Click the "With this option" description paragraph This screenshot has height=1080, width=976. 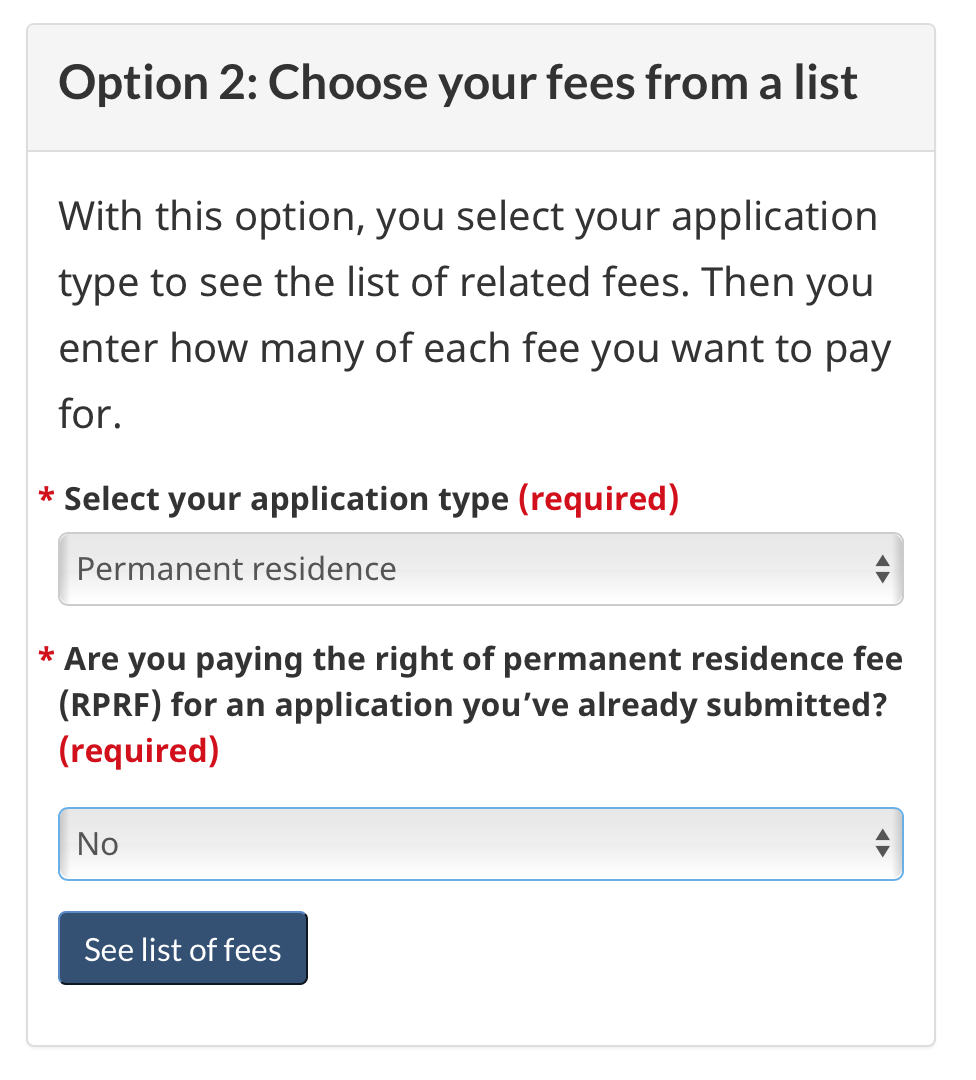coord(467,217)
